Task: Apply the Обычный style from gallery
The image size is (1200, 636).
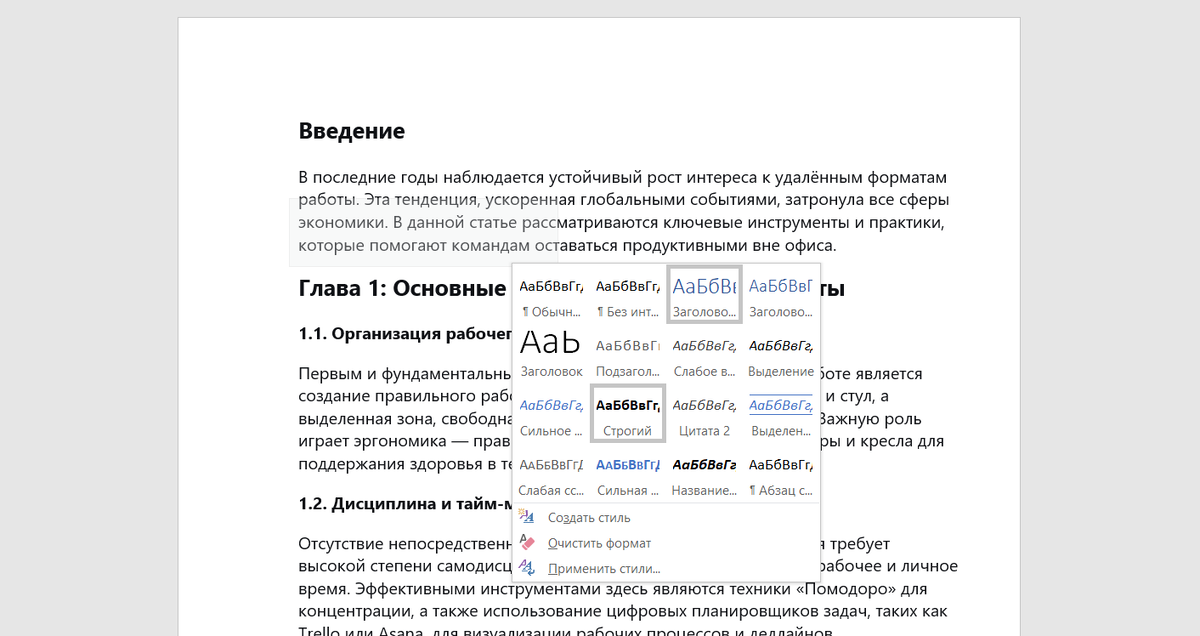Action: click(551, 295)
